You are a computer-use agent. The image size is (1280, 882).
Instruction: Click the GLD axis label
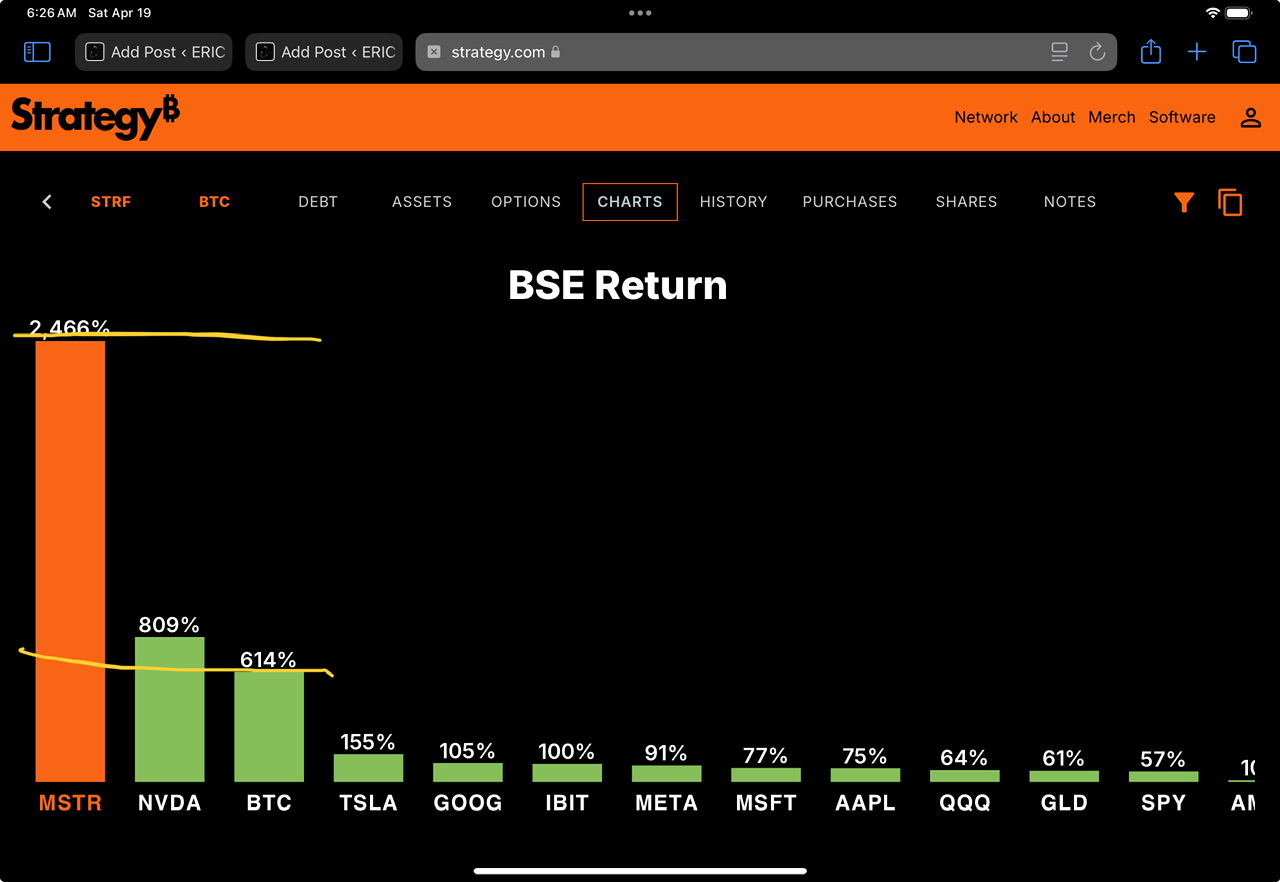coord(1064,803)
